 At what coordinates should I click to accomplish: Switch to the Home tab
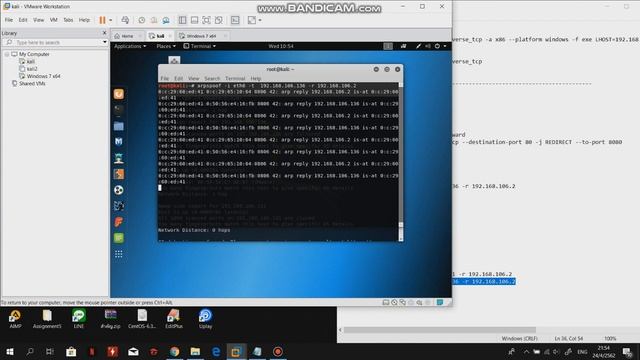(127, 36)
